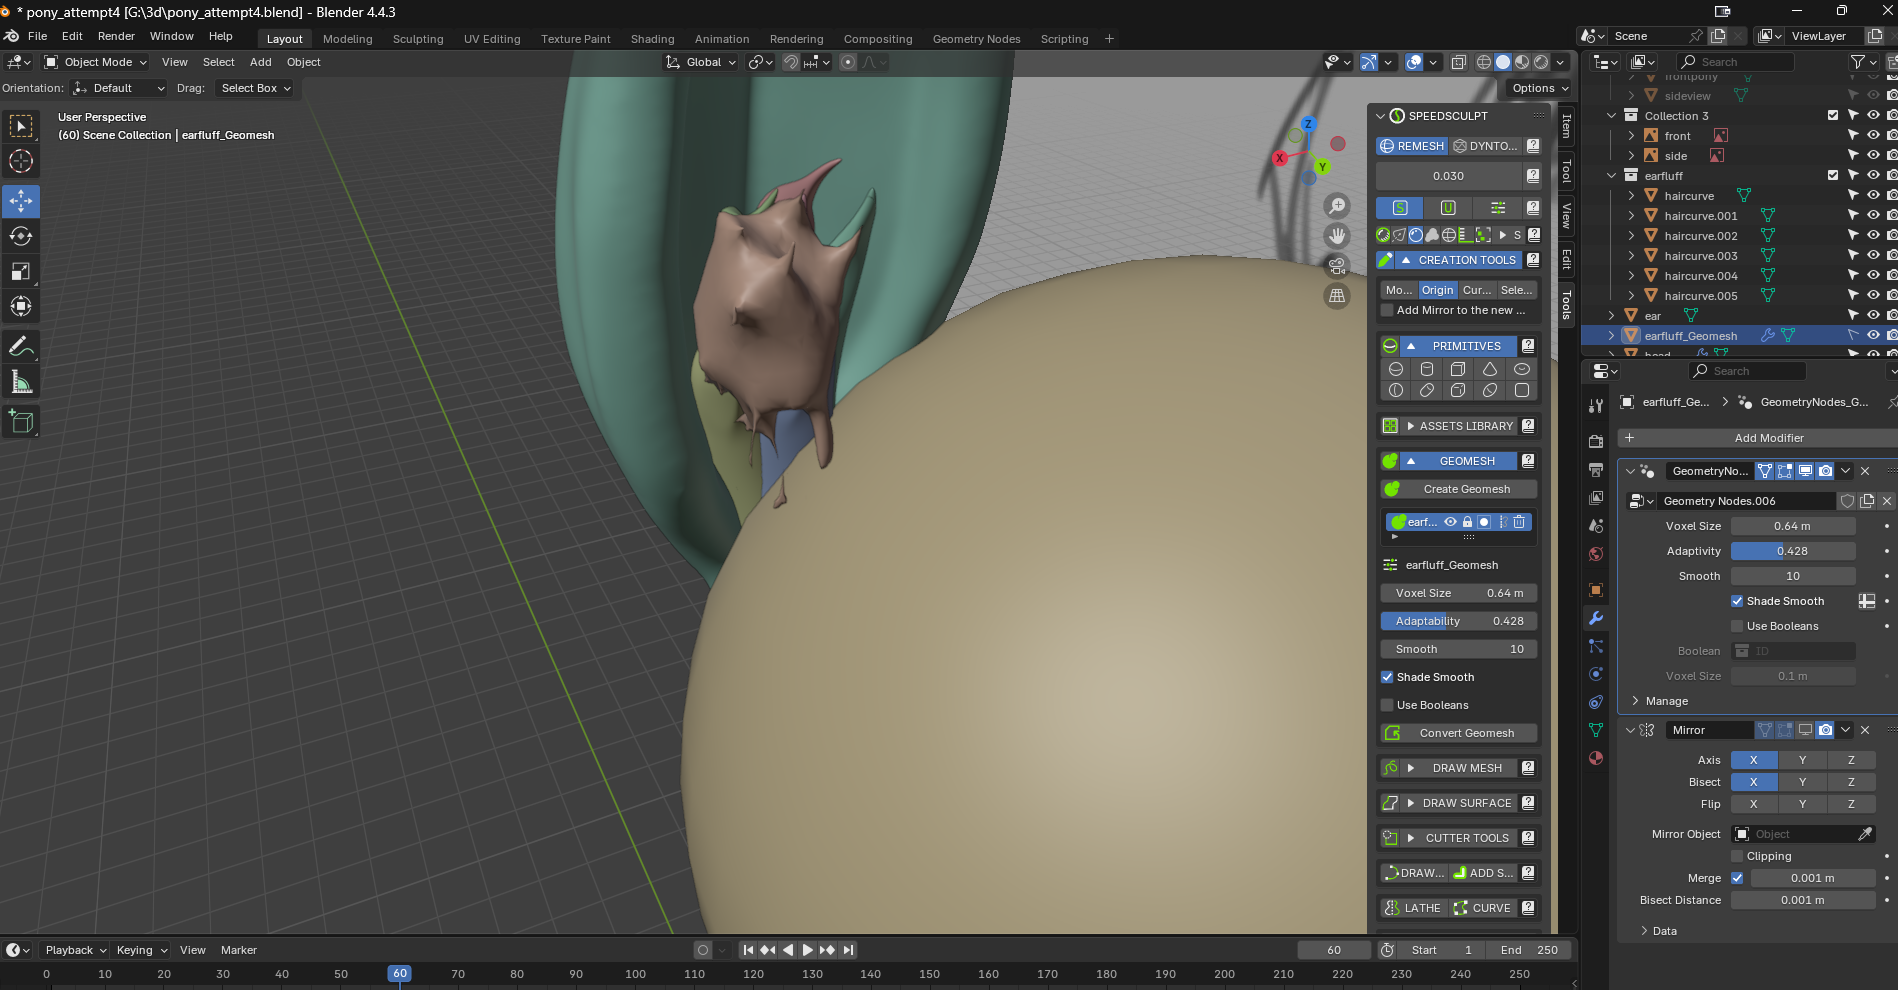Viewport: 1898px width, 990px height.
Task: Open the Playback dropdown in timeline
Action: 76,950
